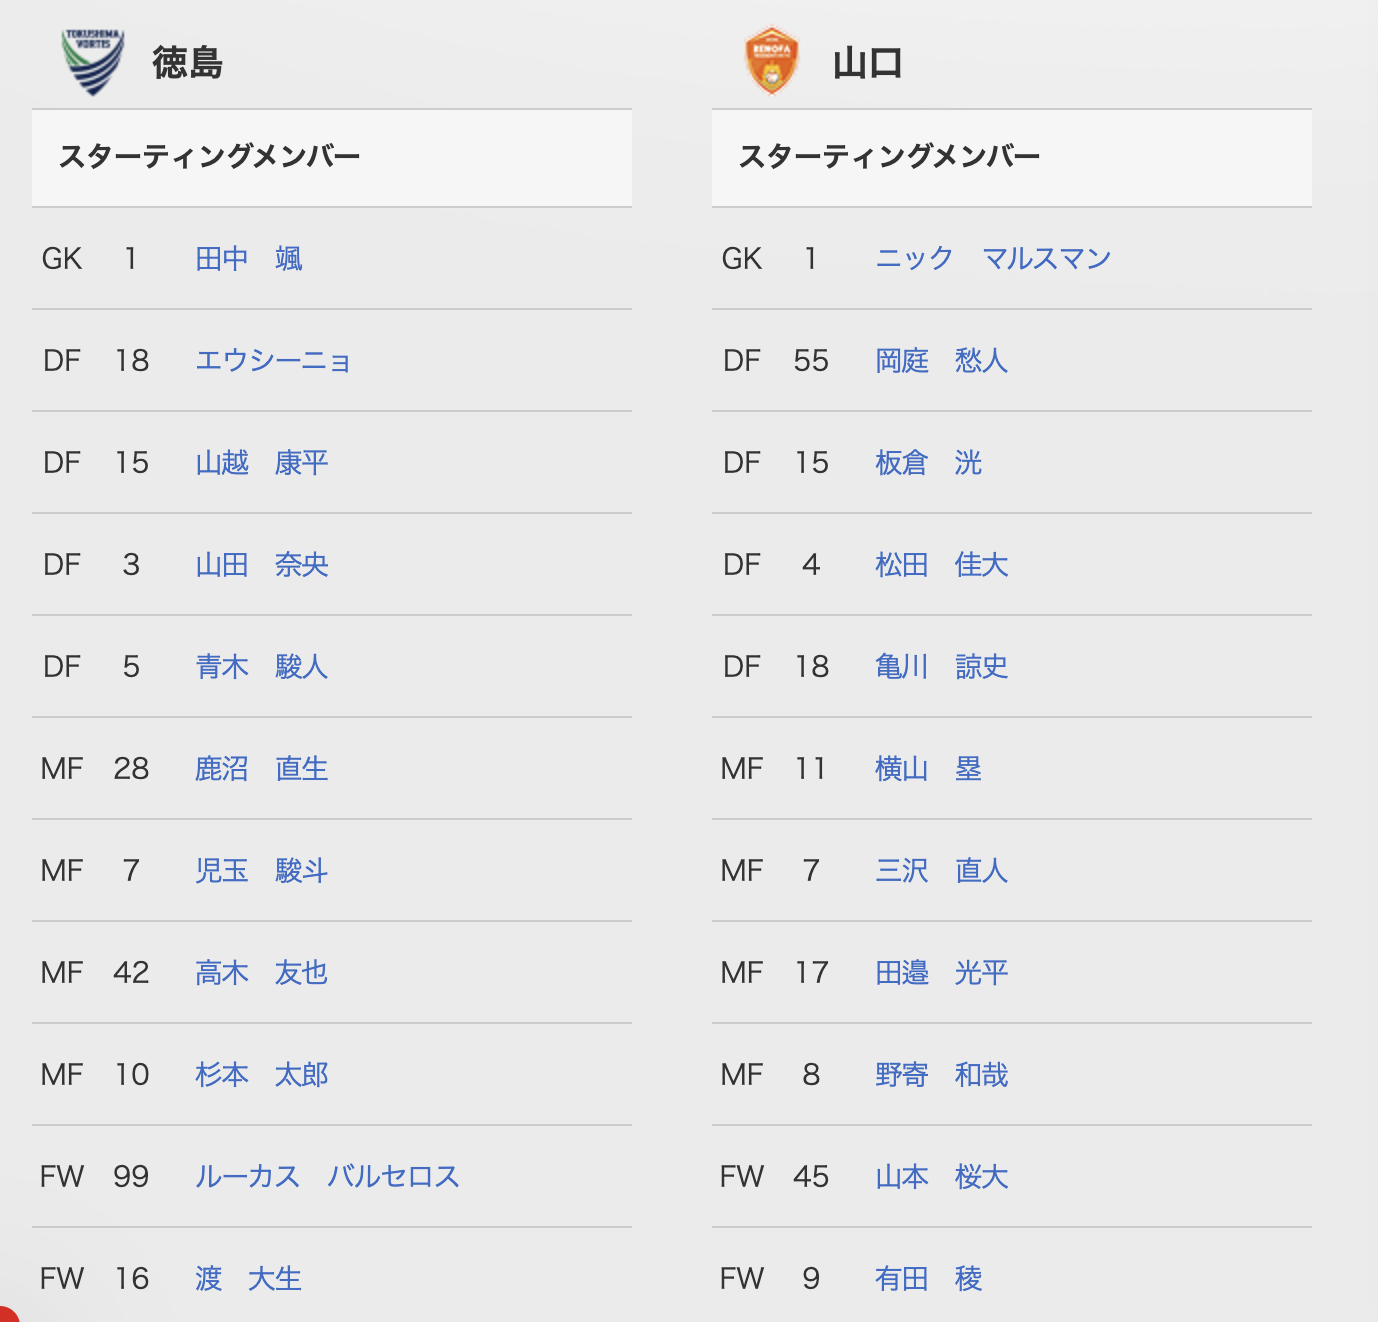This screenshot has height=1322, width=1378.
Task: Open 杉本 太郎 player link
Action: pyautogui.click(x=262, y=1075)
